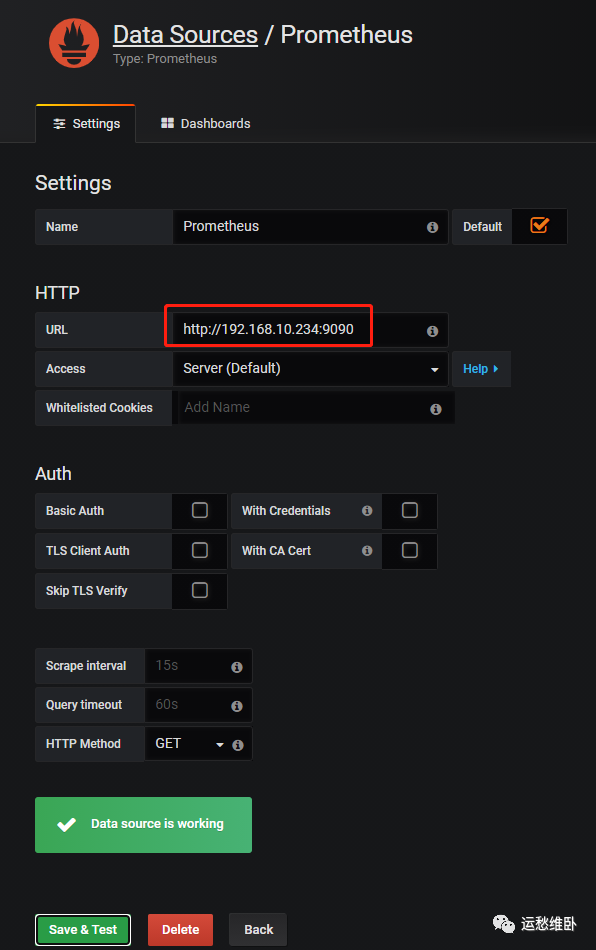Enable the Basic Auth checkbox
The image size is (596, 950).
pos(200,510)
